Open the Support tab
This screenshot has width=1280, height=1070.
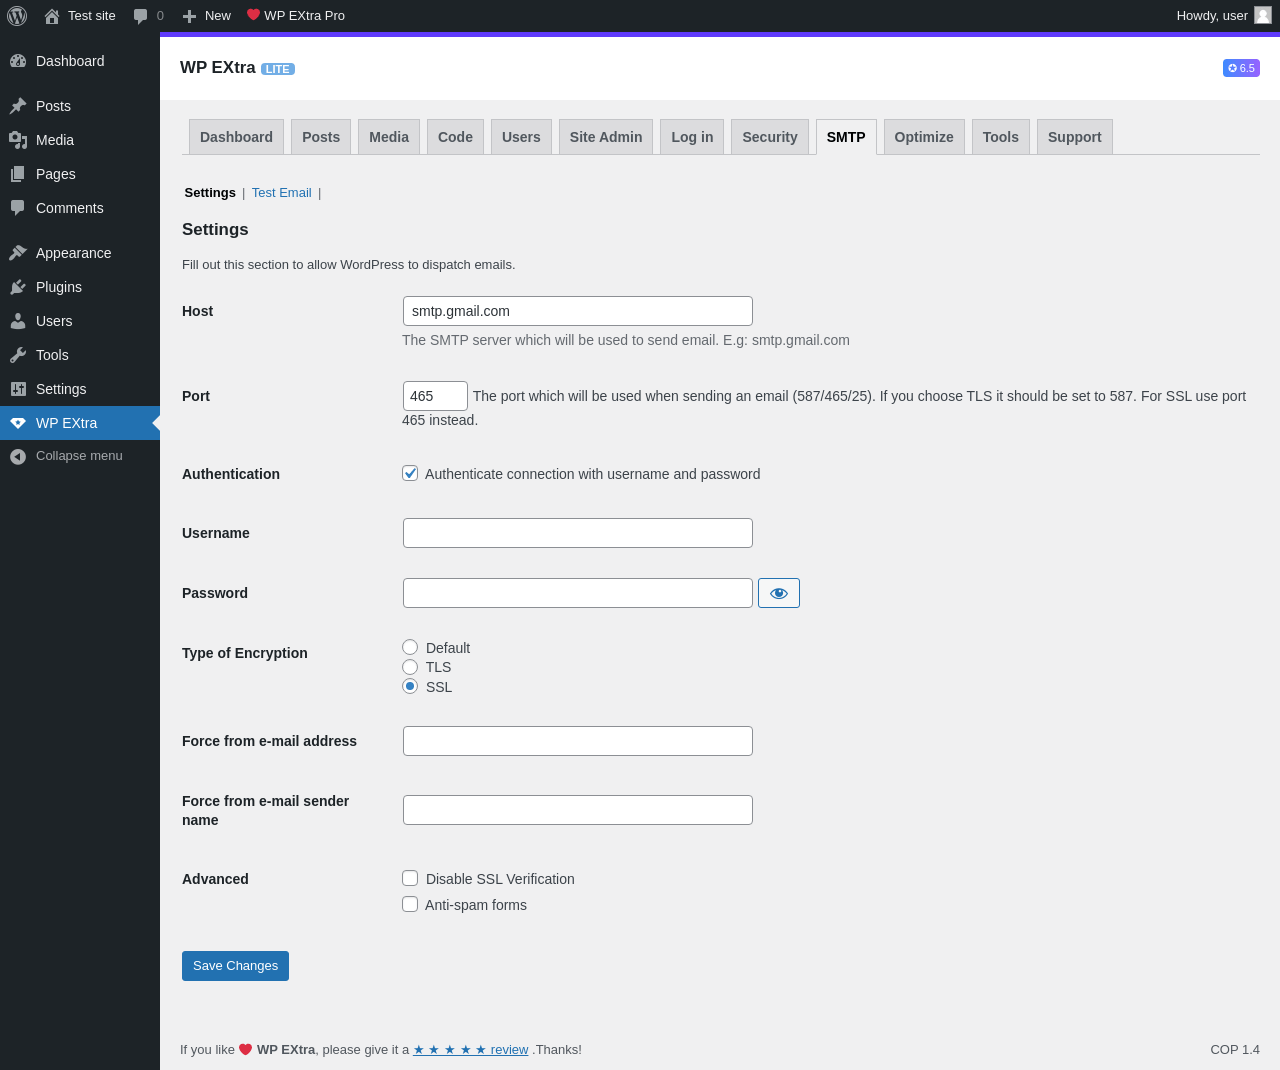(x=1075, y=137)
